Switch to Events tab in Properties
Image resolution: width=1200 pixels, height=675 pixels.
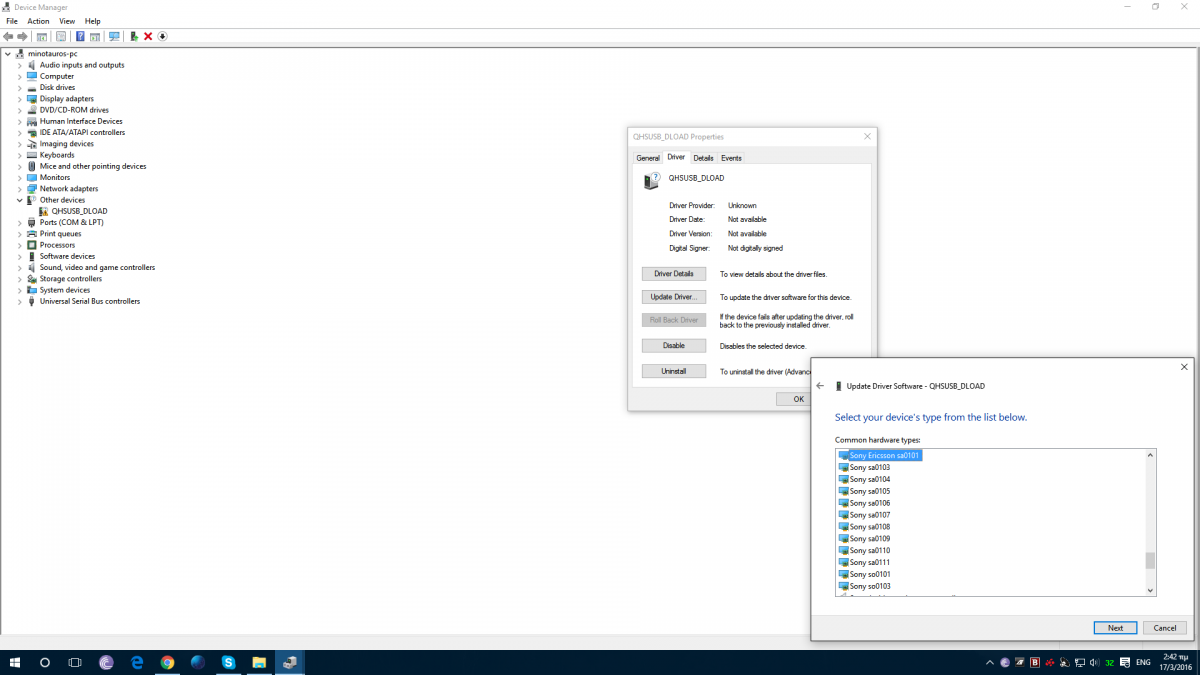point(731,158)
